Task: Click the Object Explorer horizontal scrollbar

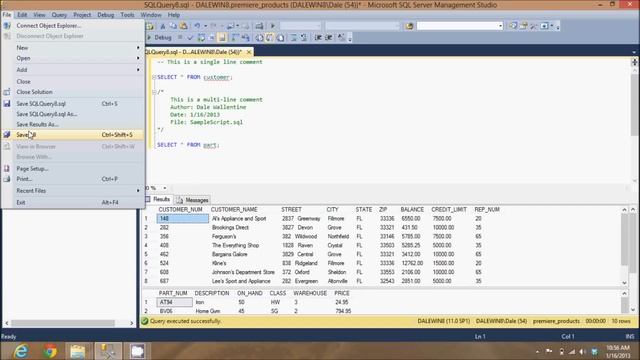Action: click(69, 323)
